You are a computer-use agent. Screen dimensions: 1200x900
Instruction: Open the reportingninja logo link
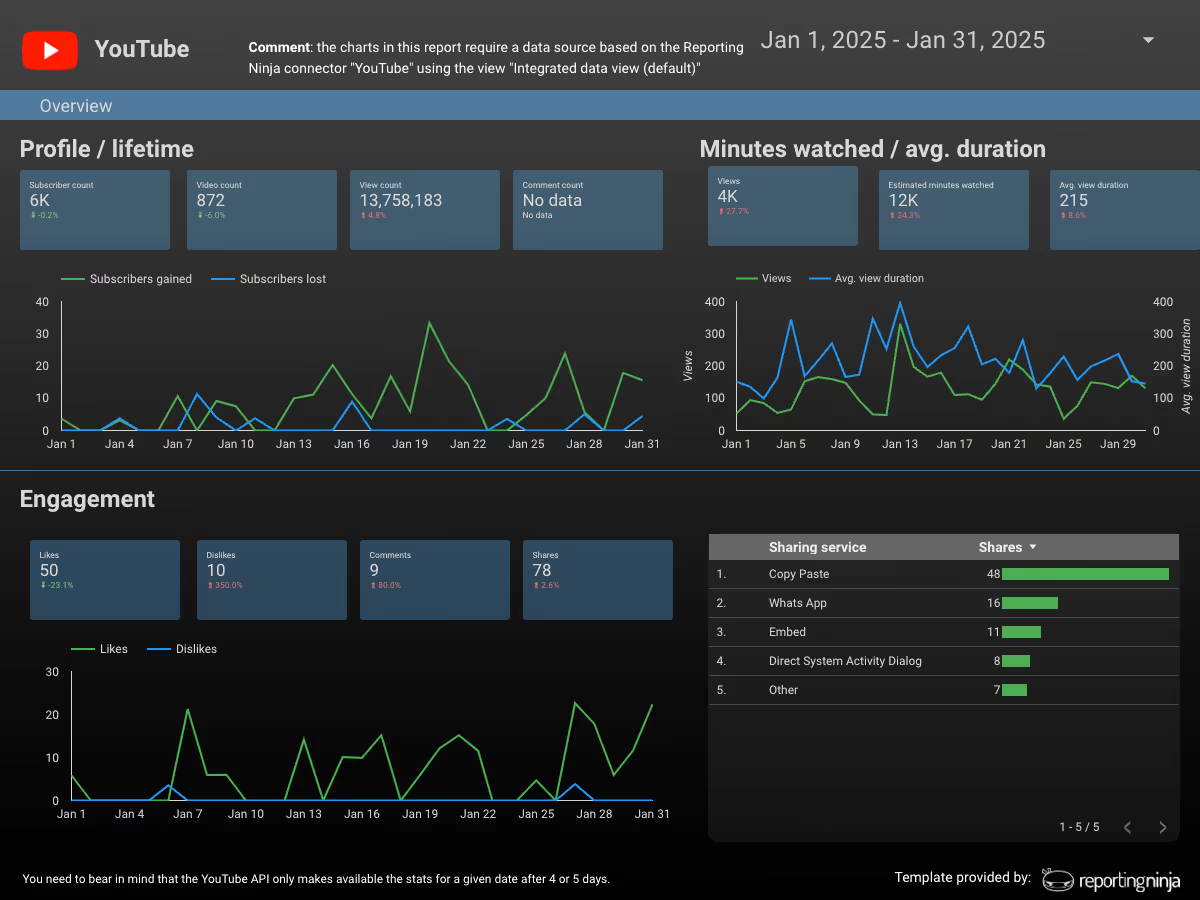[1111, 880]
